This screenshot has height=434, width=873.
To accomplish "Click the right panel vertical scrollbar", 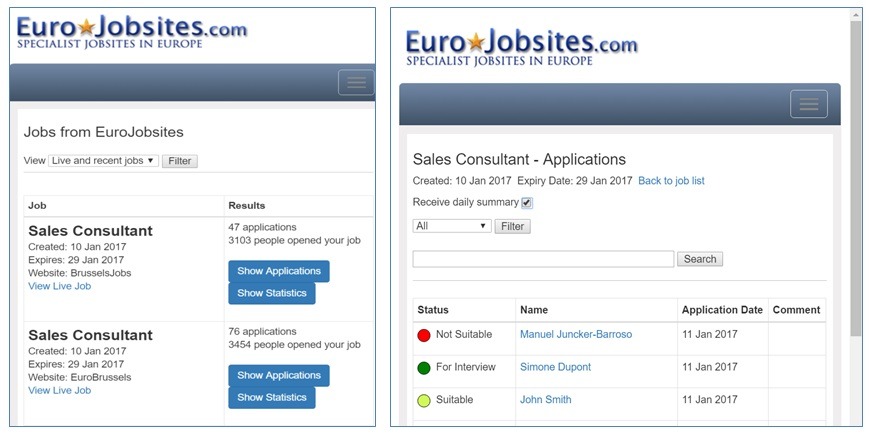I will [856, 178].
